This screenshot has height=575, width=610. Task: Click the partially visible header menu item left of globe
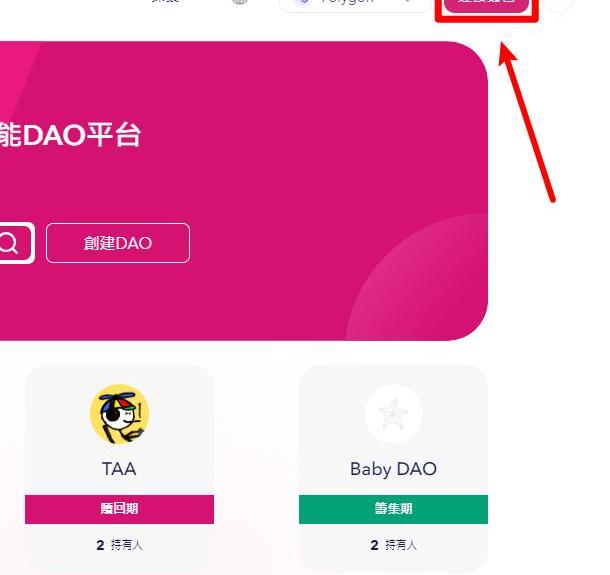pos(165,3)
